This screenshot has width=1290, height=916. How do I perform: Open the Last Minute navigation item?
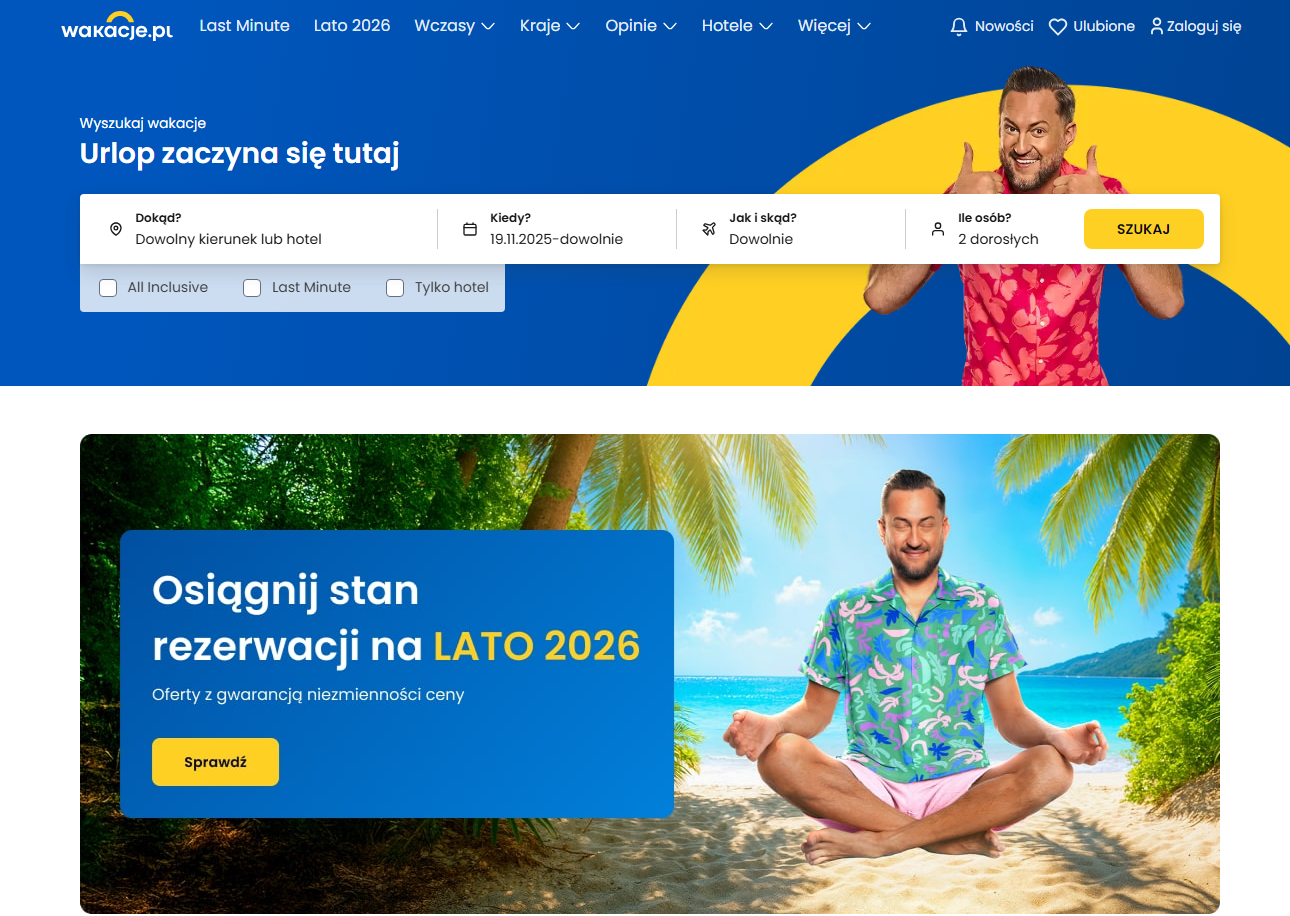coord(245,26)
